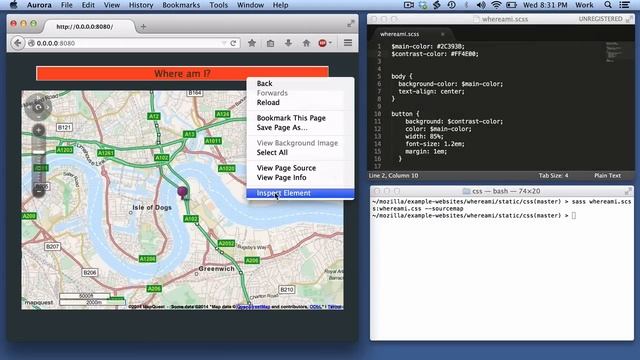Click the Bluetooth icon in menu bar

coord(466,5)
